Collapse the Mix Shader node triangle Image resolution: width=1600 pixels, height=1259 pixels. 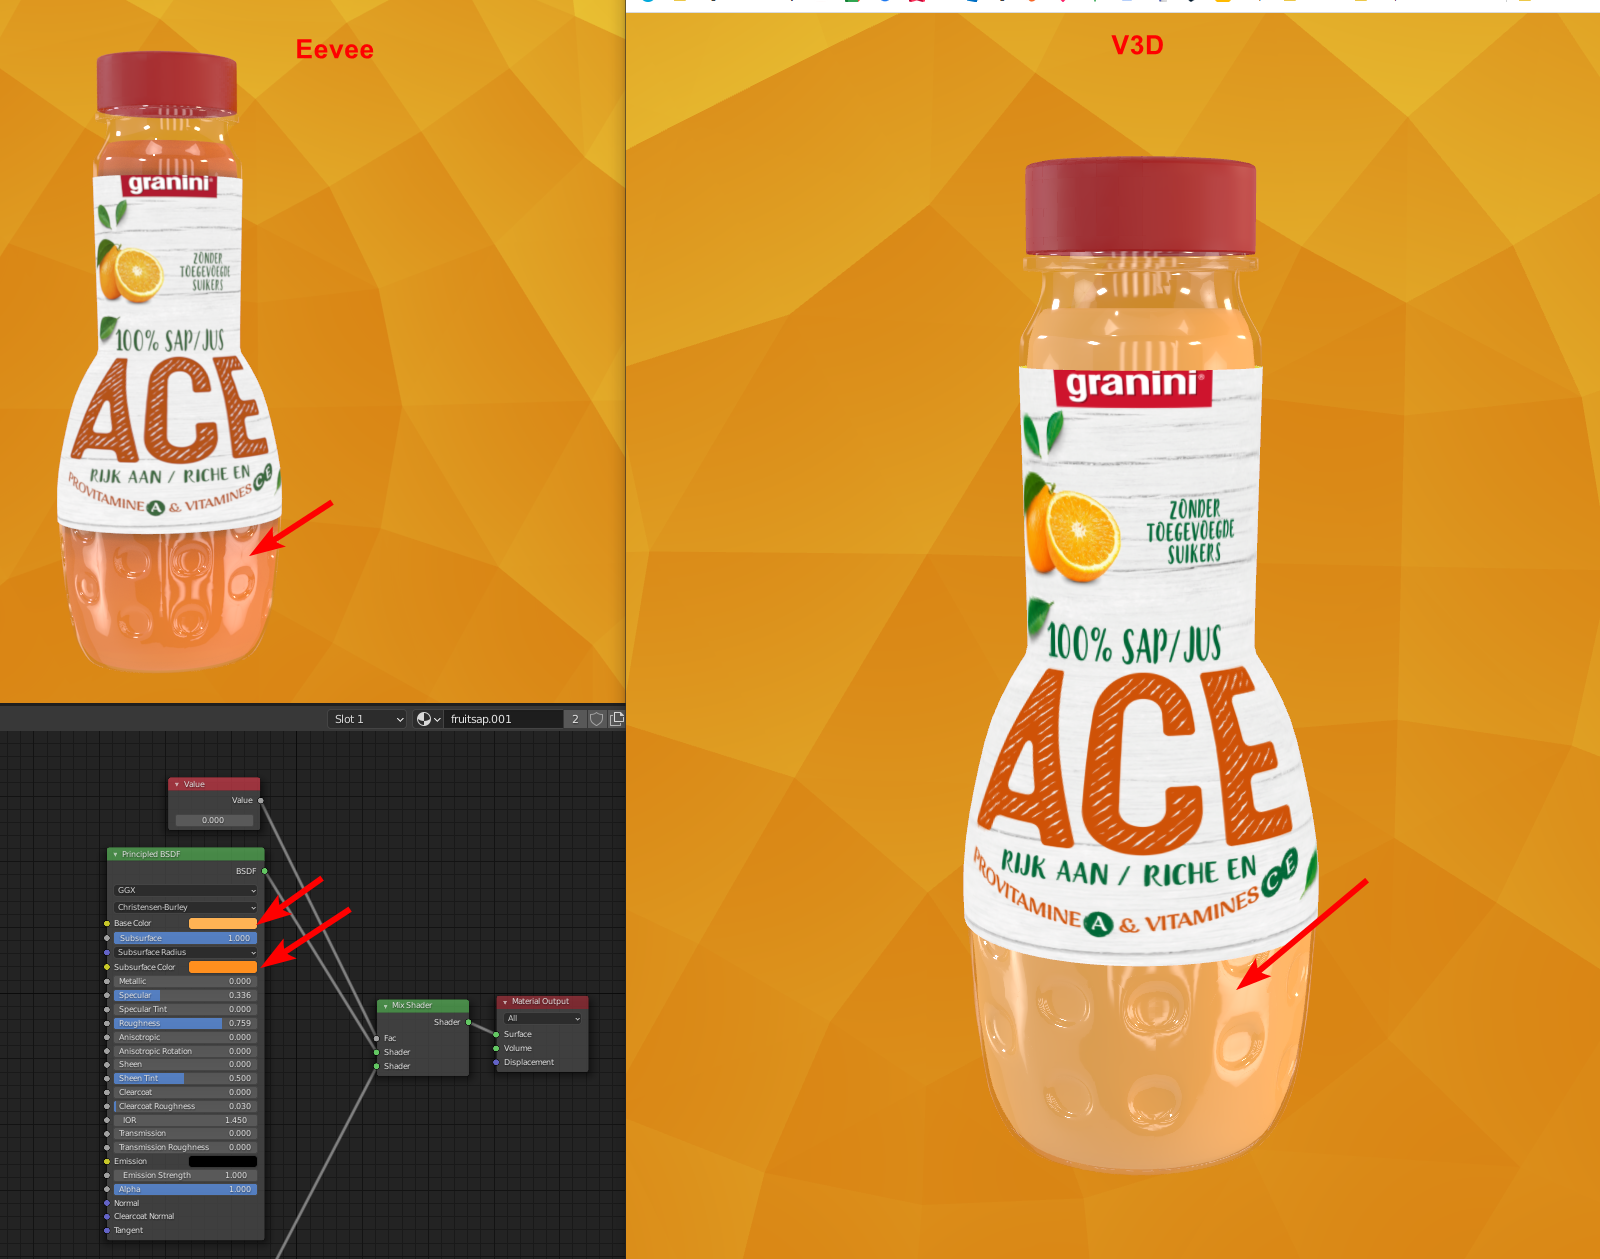[x=385, y=1006]
